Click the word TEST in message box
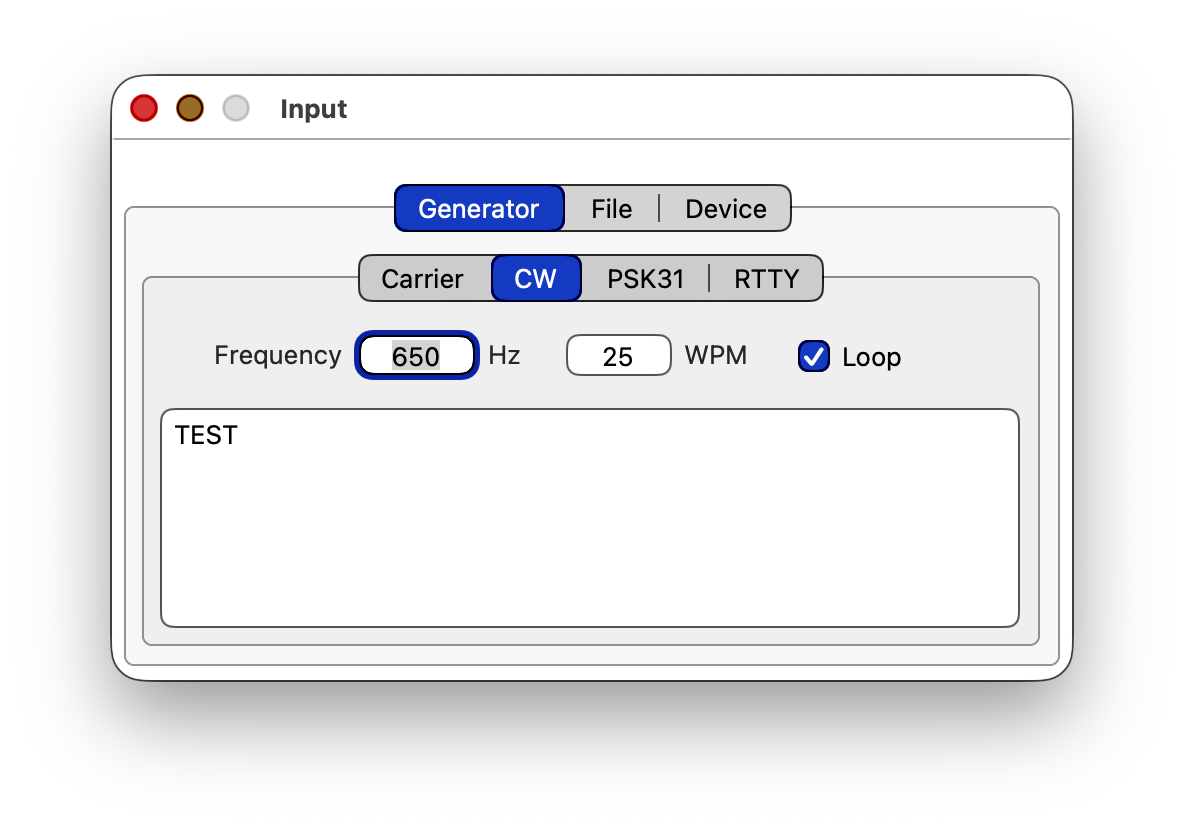 206,435
